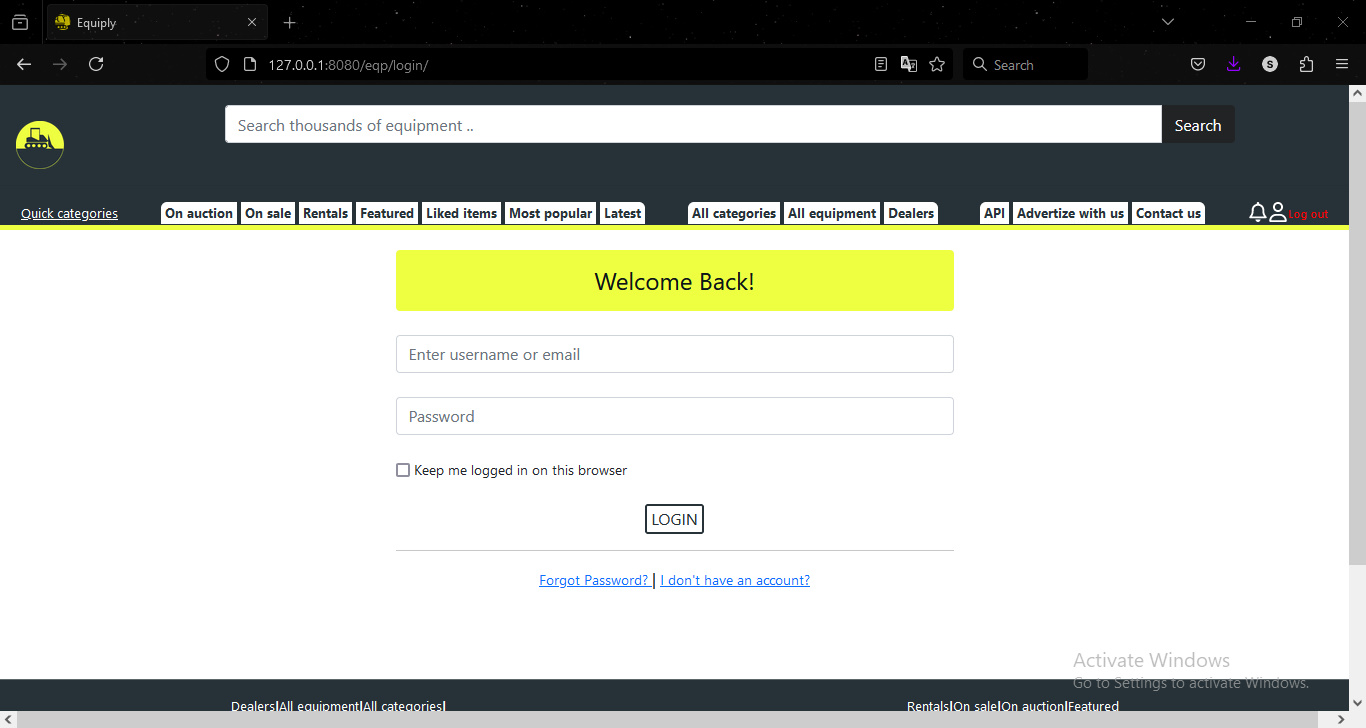1366x728 pixels.
Task: Select the On auction navigation item
Action: coord(198,212)
